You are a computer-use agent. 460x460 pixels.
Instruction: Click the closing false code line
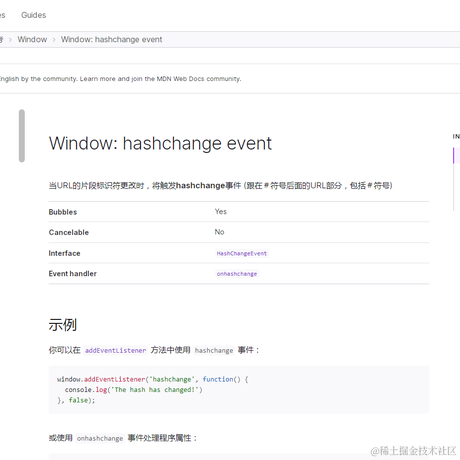pos(76,400)
